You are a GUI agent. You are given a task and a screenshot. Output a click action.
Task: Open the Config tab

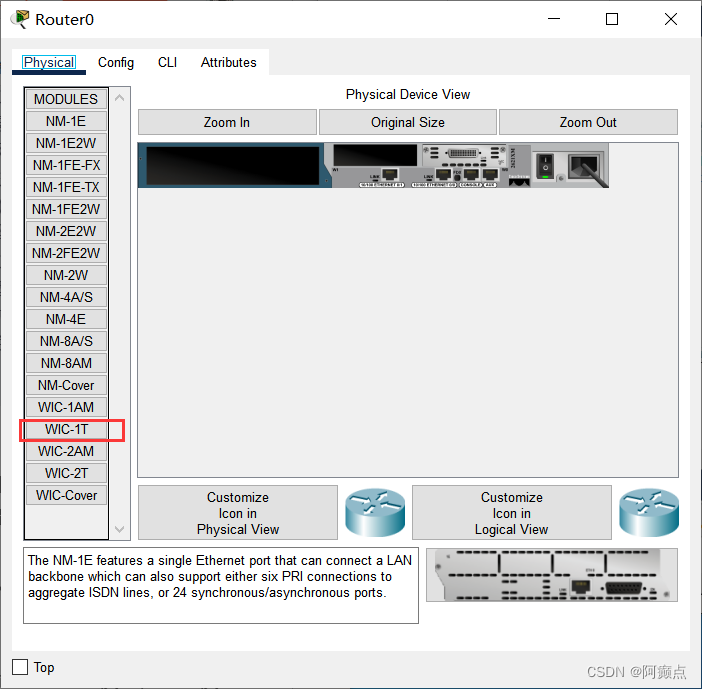tap(116, 62)
